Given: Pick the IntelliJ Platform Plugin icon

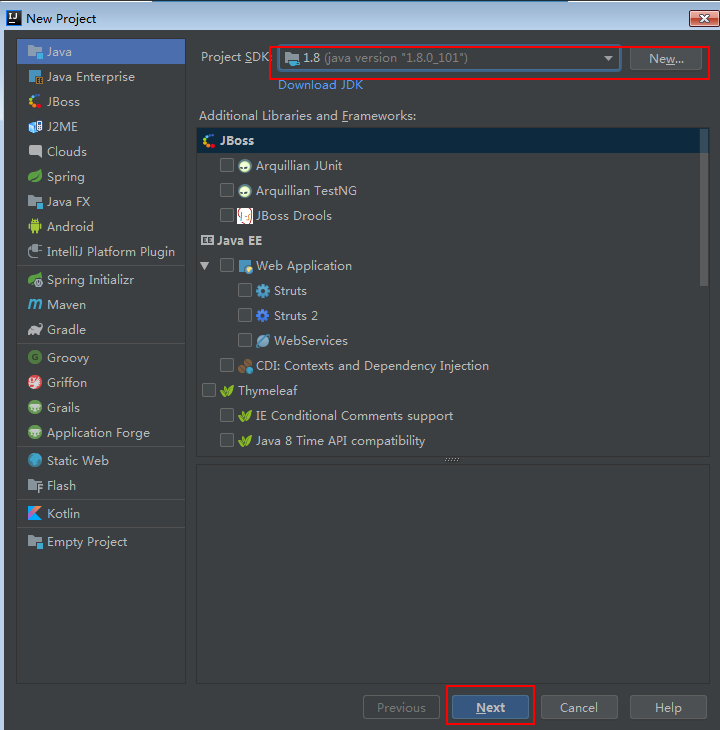Looking at the screenshot, I should [x=35, y=251].
